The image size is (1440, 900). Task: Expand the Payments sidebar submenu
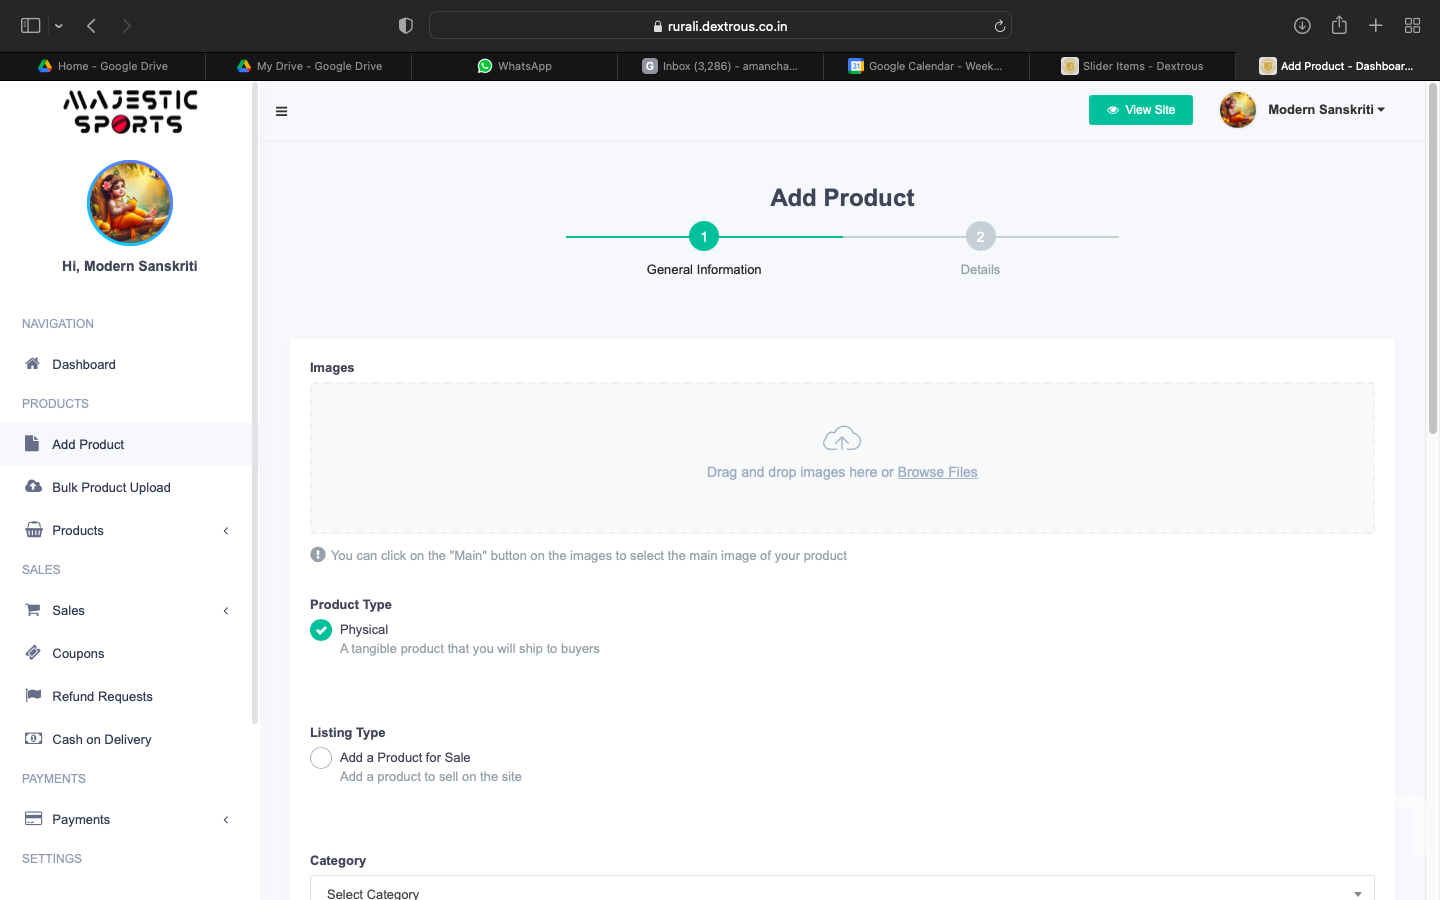pyautogui.click(x=226, y=820)
